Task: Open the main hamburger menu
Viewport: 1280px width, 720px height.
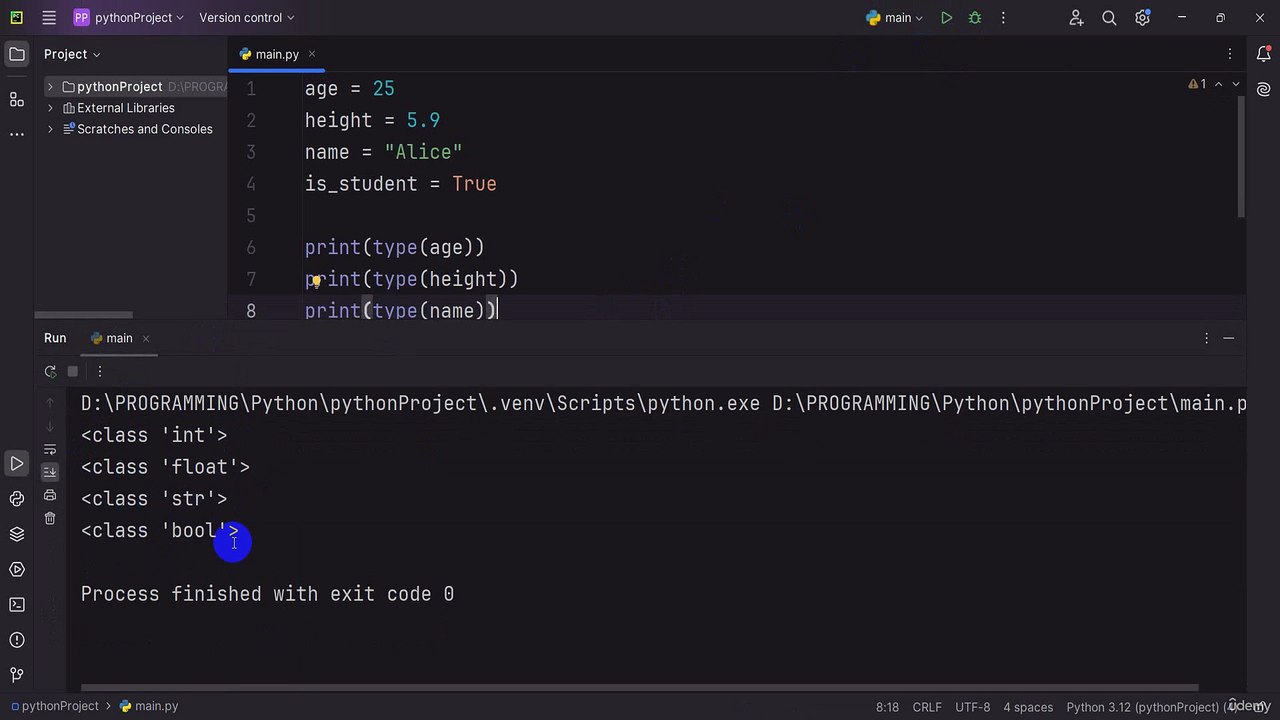Action: tap(49, 18)
